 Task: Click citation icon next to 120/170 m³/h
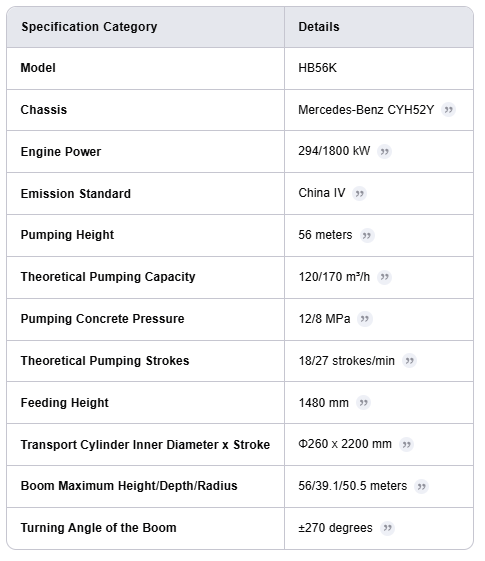(x=384, y=277)
